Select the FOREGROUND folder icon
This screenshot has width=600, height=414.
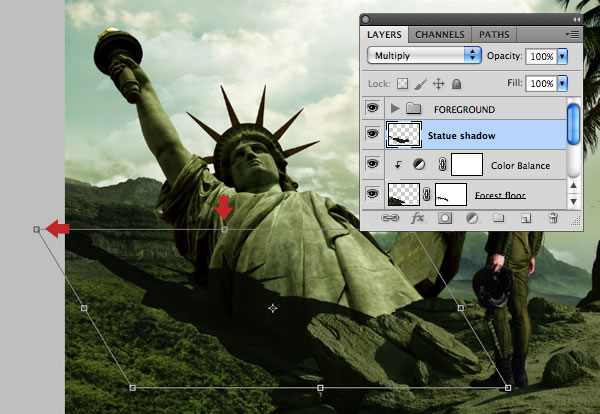(x=413, y=108)
